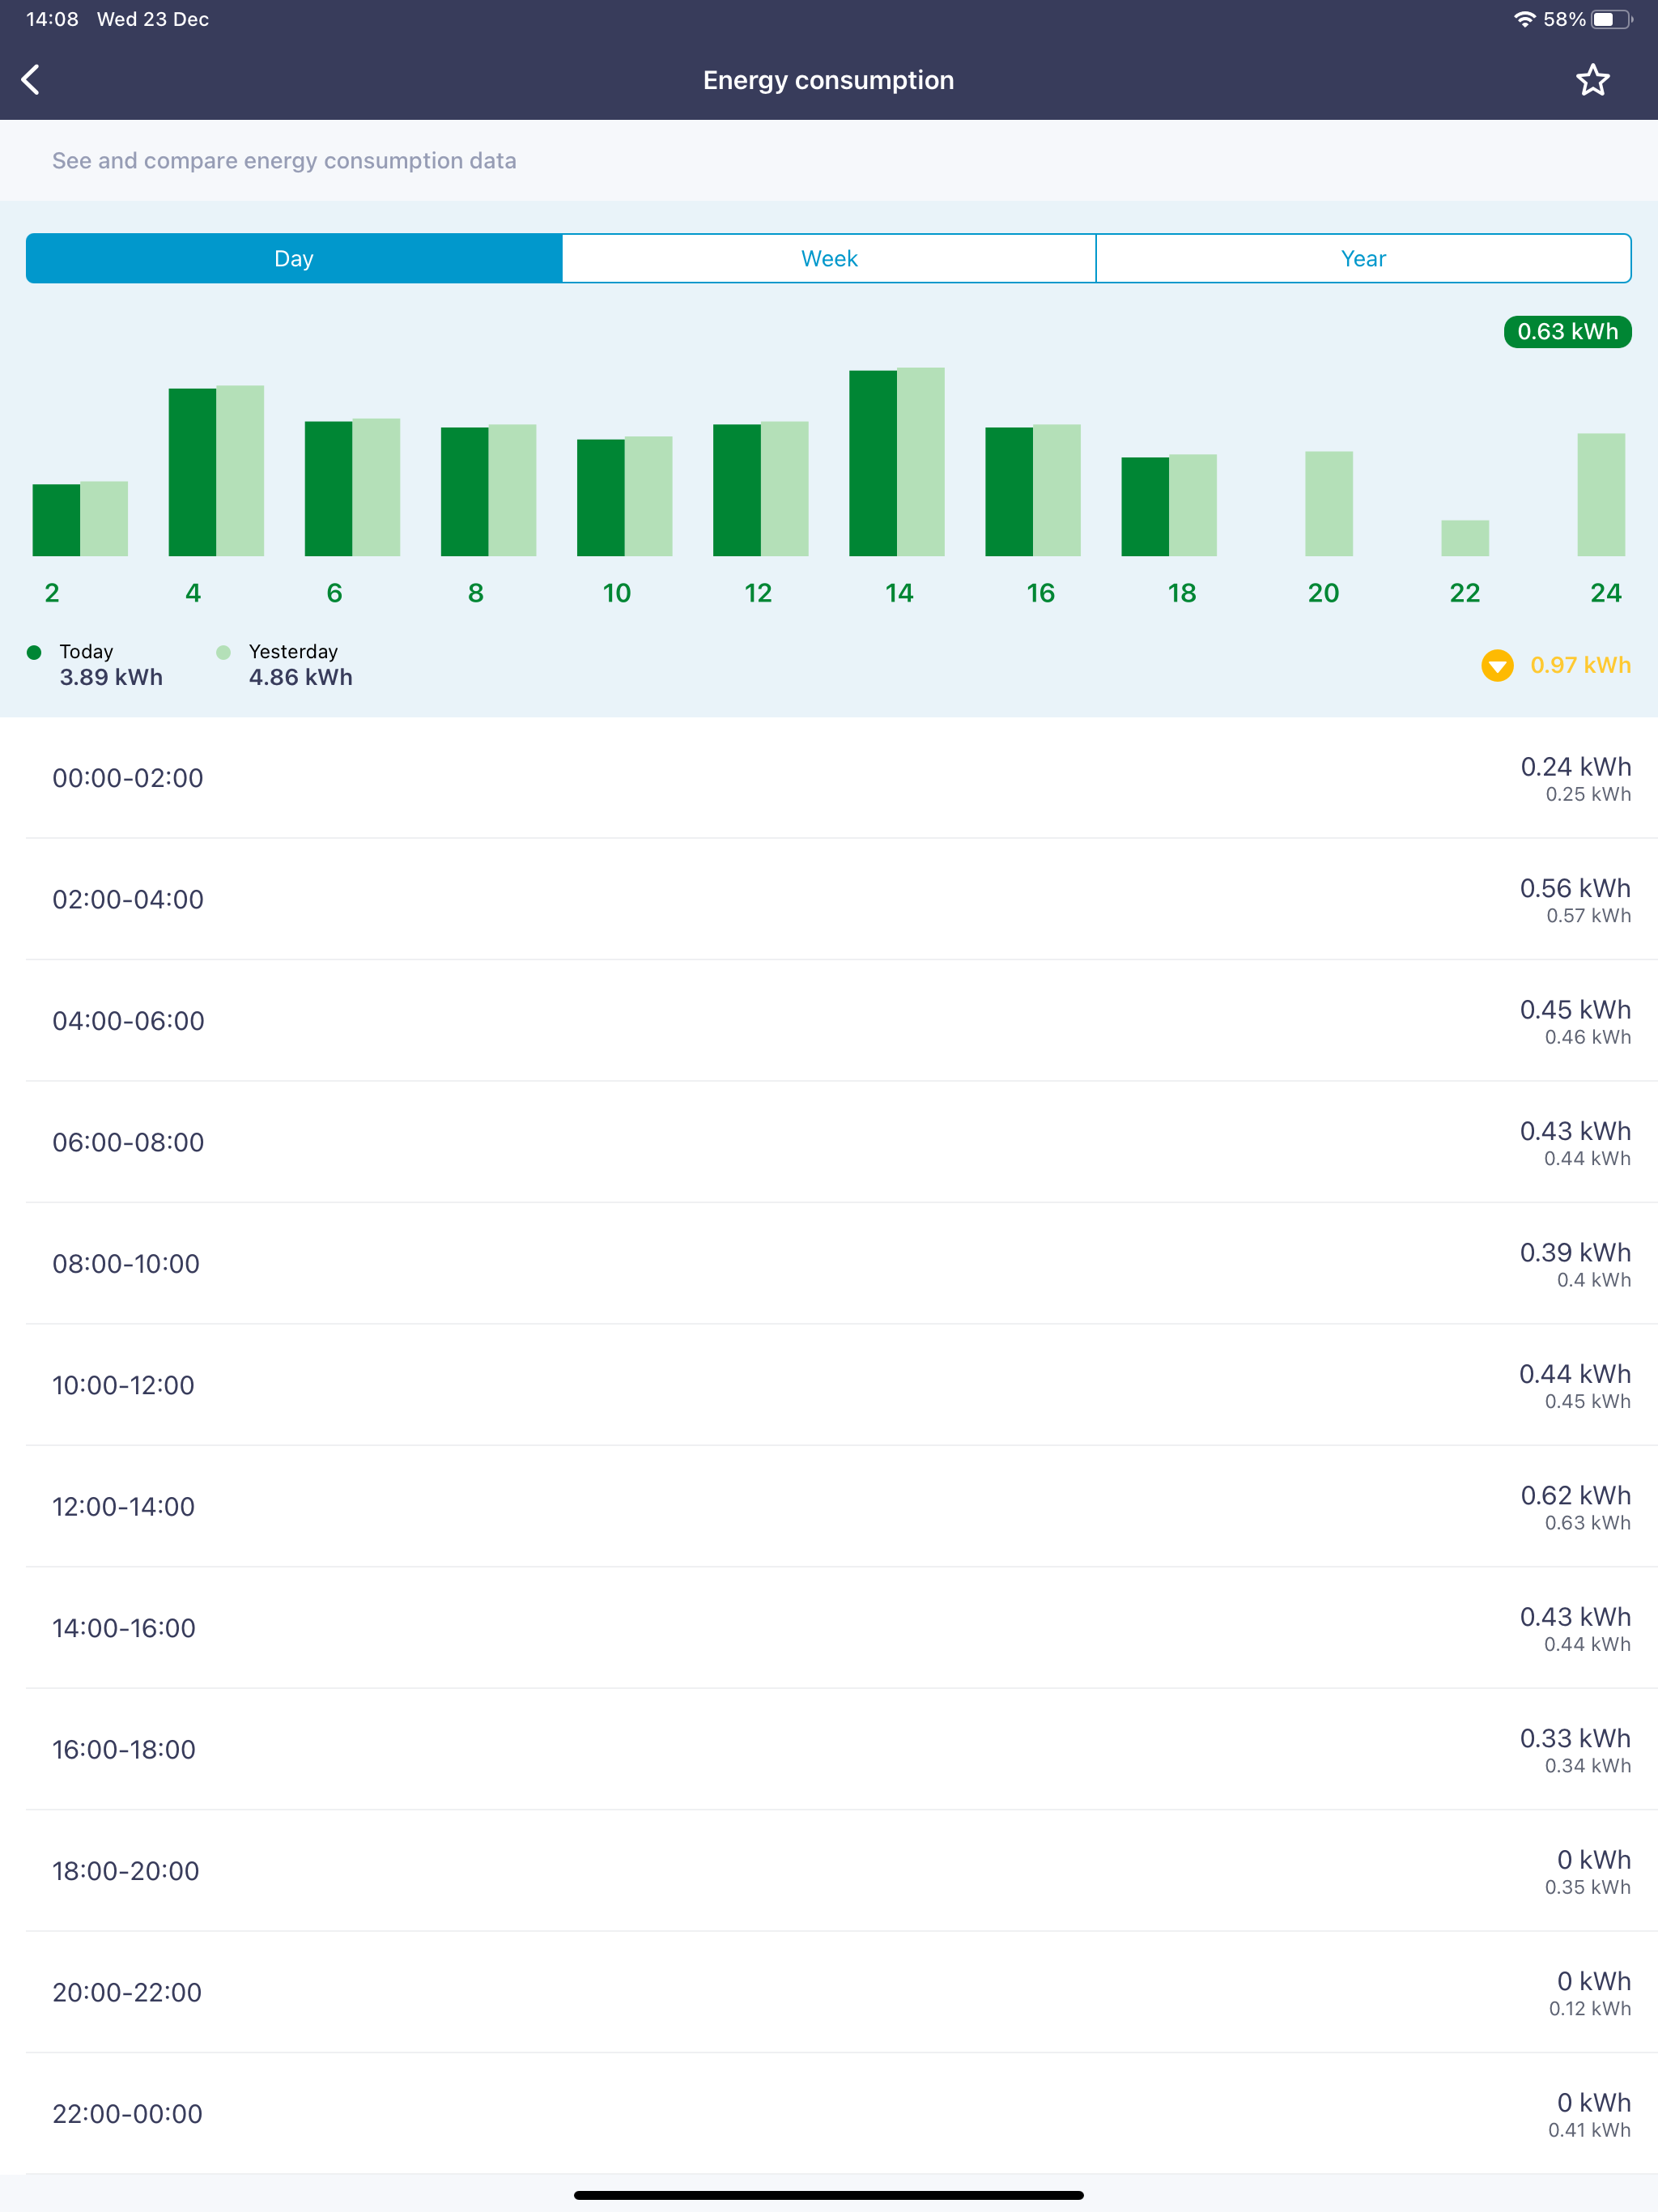Screen dimensions: 1658x2212
Task: Select the 18:00-20:00 time slot row
Action: click(x=829, y=1870)
